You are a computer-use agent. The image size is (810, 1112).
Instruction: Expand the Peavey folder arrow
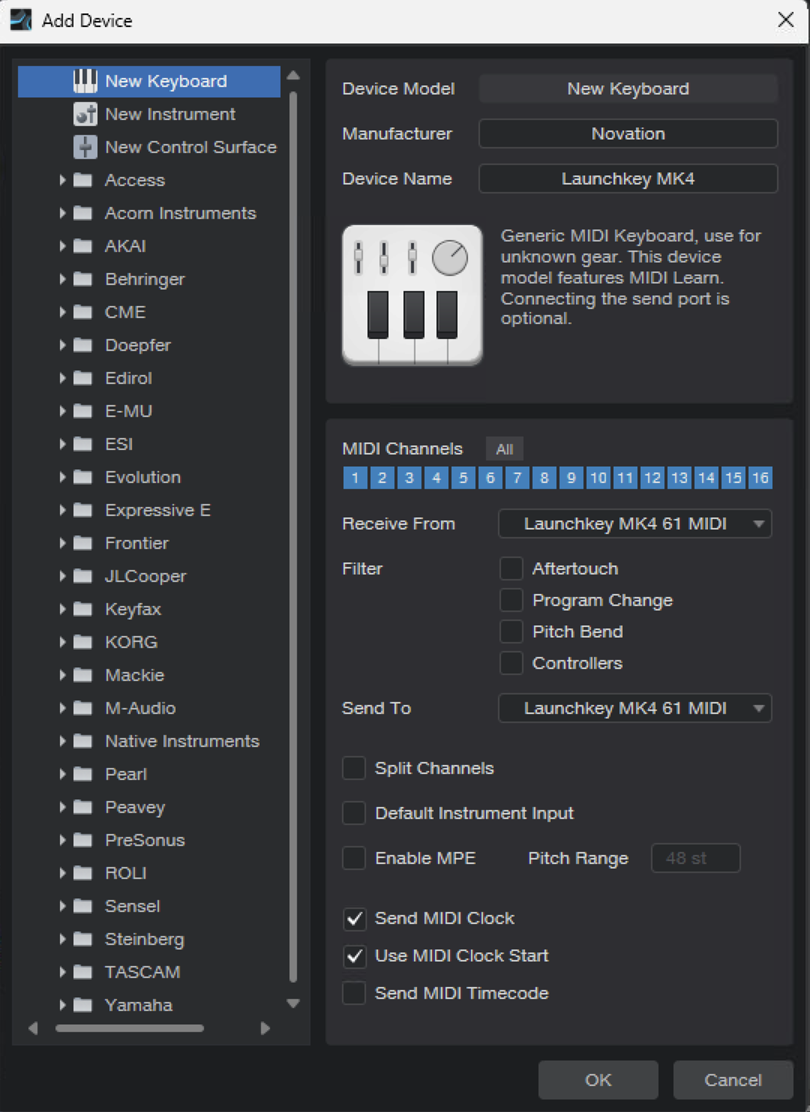click(63, 807)
